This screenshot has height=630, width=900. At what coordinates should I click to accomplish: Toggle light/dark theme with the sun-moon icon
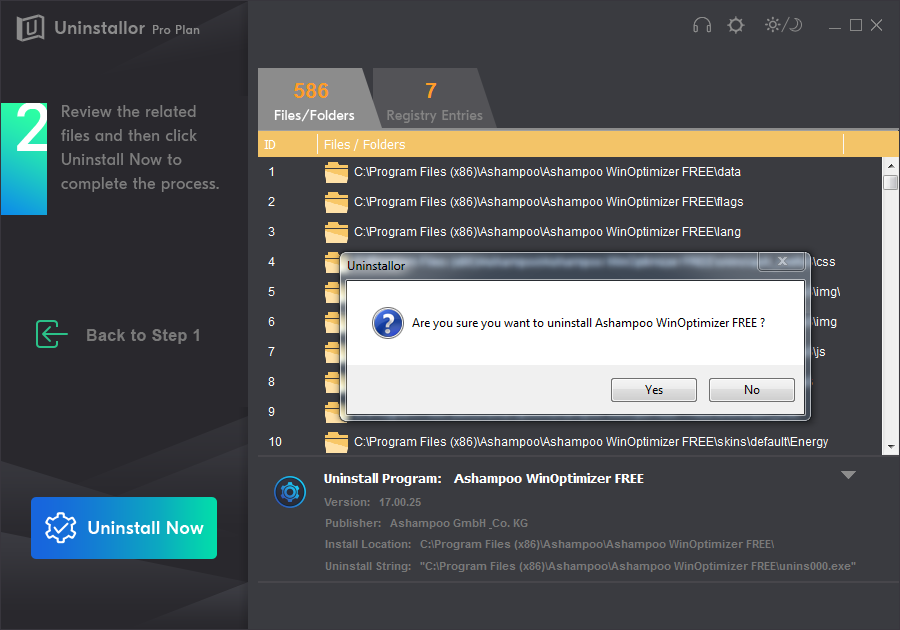(x=783, y=25)
